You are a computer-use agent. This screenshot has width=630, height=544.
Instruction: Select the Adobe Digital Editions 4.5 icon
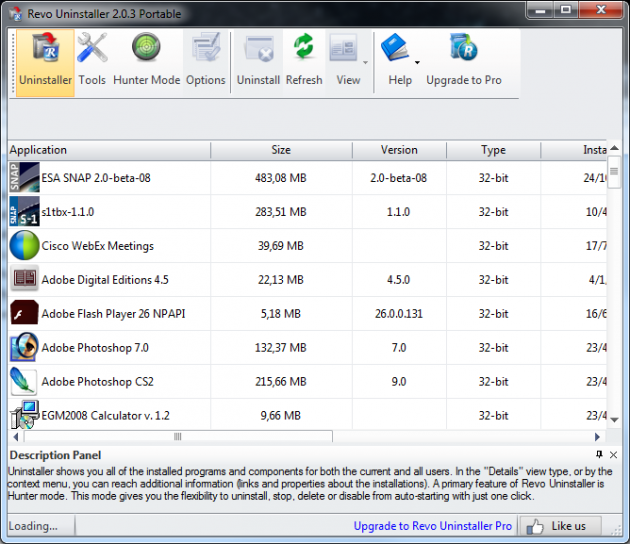click(x=25, y=278)
